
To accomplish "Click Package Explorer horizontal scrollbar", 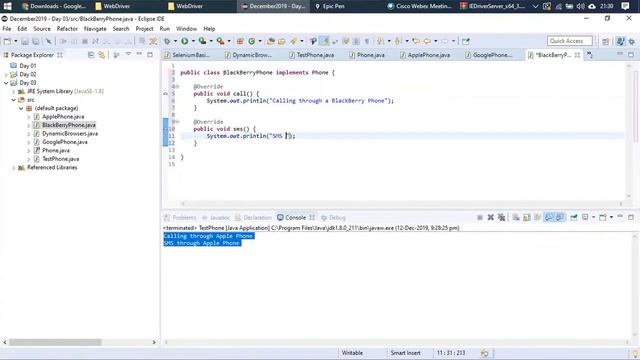I will [55, 342].
